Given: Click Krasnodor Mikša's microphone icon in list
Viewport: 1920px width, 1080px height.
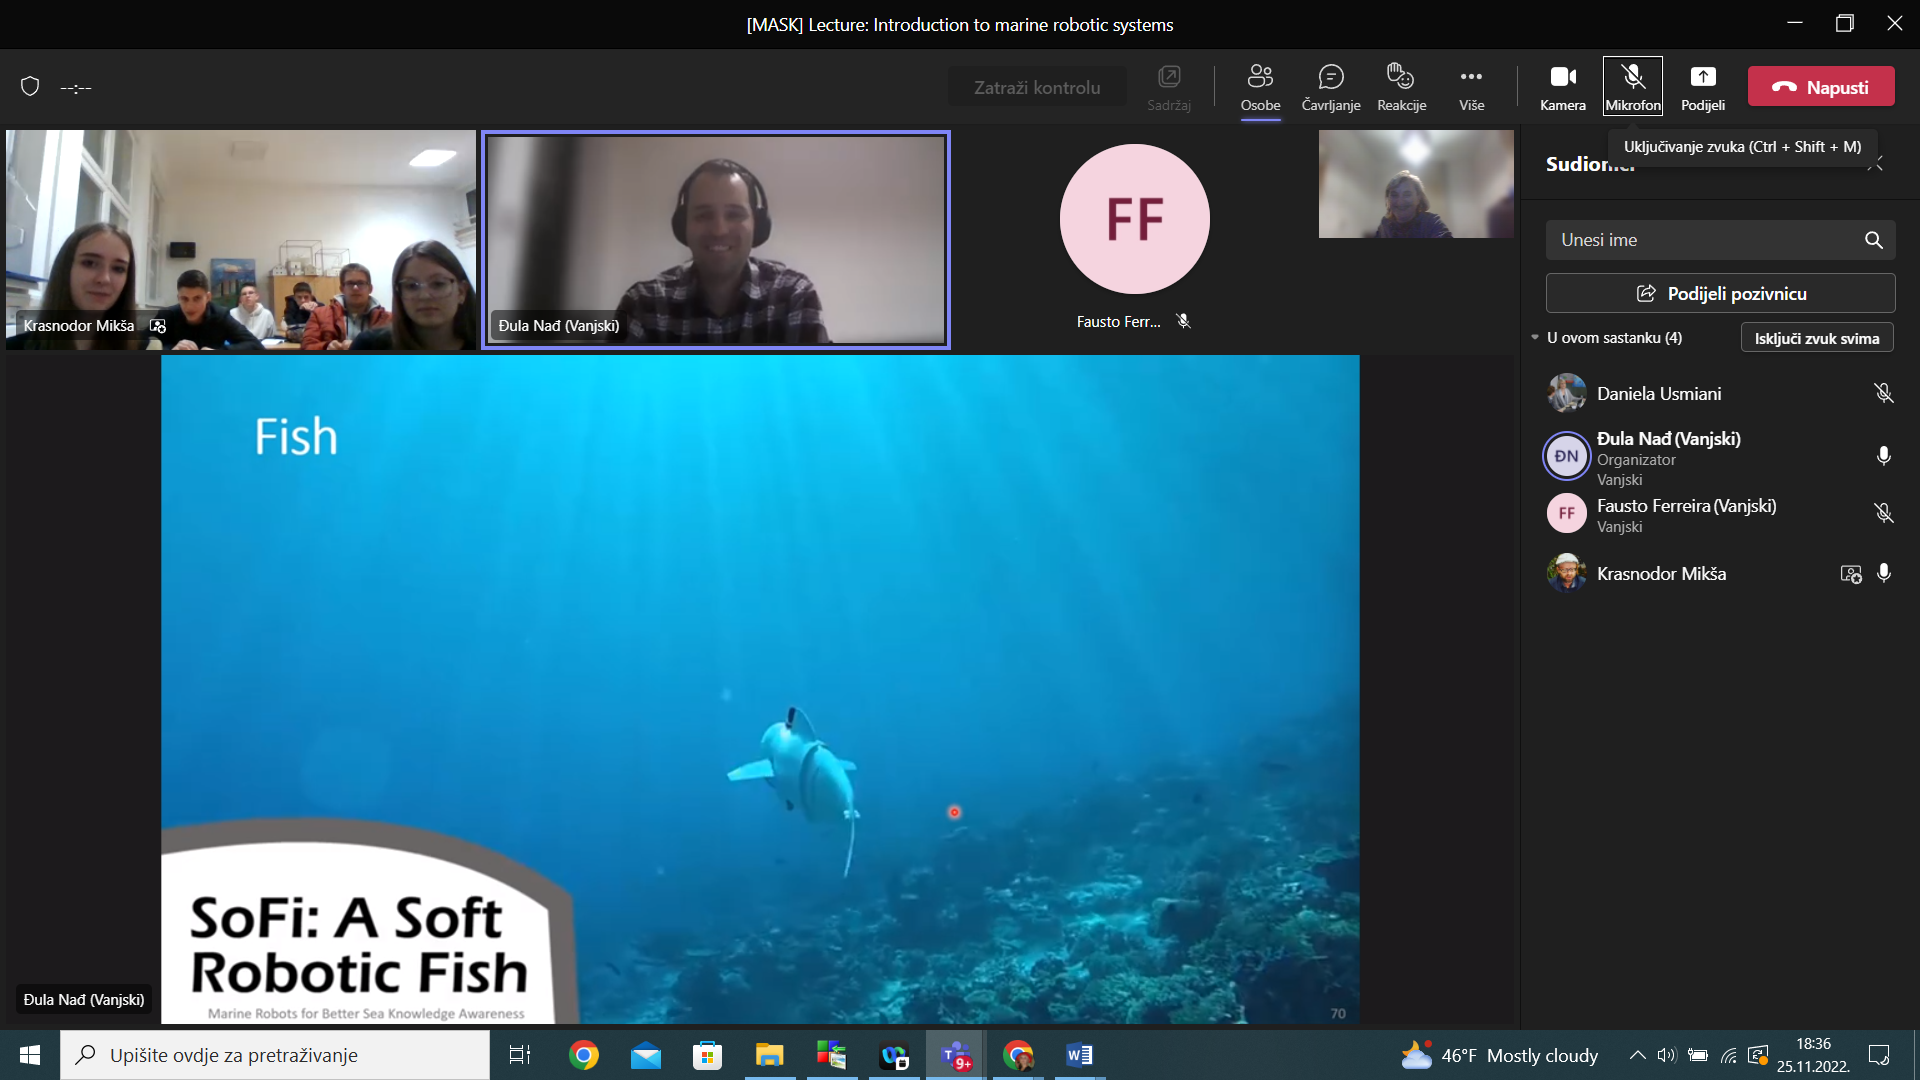Looking at the screenshot, I should pyautogui.click(x=1883, y=573).
